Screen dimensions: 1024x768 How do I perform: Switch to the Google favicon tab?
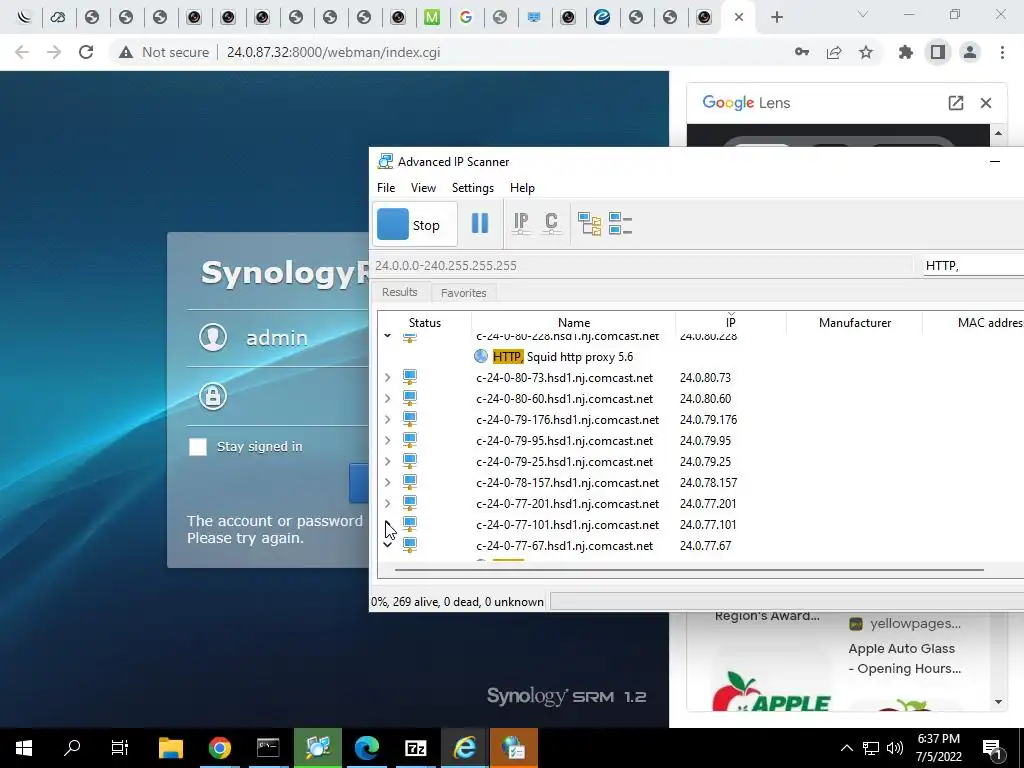pyautogui.click(x=466, y=17)
